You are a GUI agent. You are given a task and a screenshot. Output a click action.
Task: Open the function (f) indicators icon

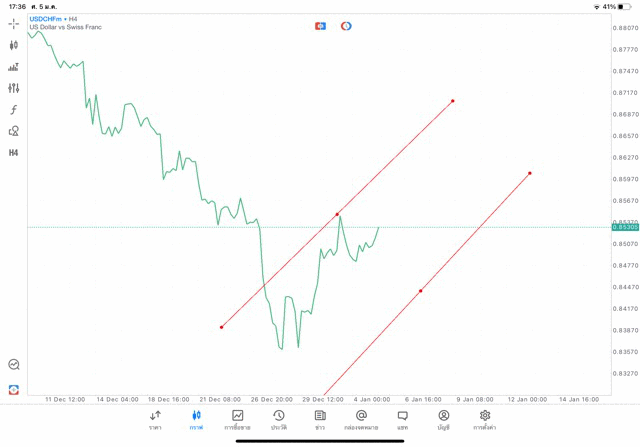pyautogui.click(x=14, y=110)
